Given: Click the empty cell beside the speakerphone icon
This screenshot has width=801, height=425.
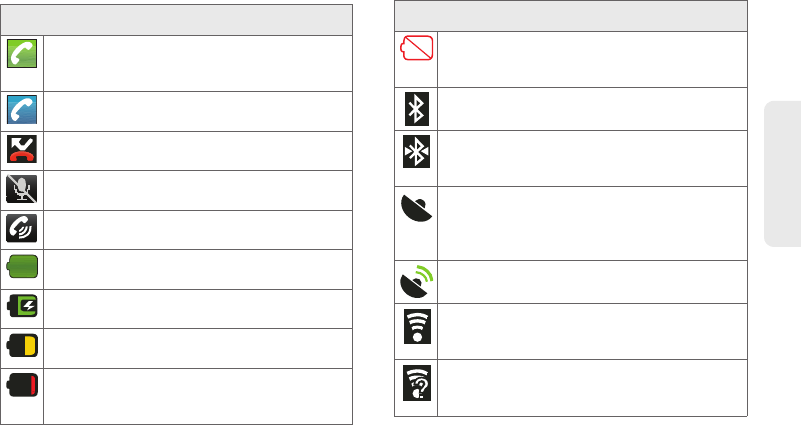Looking at the screenshot, I should [198, 229].
